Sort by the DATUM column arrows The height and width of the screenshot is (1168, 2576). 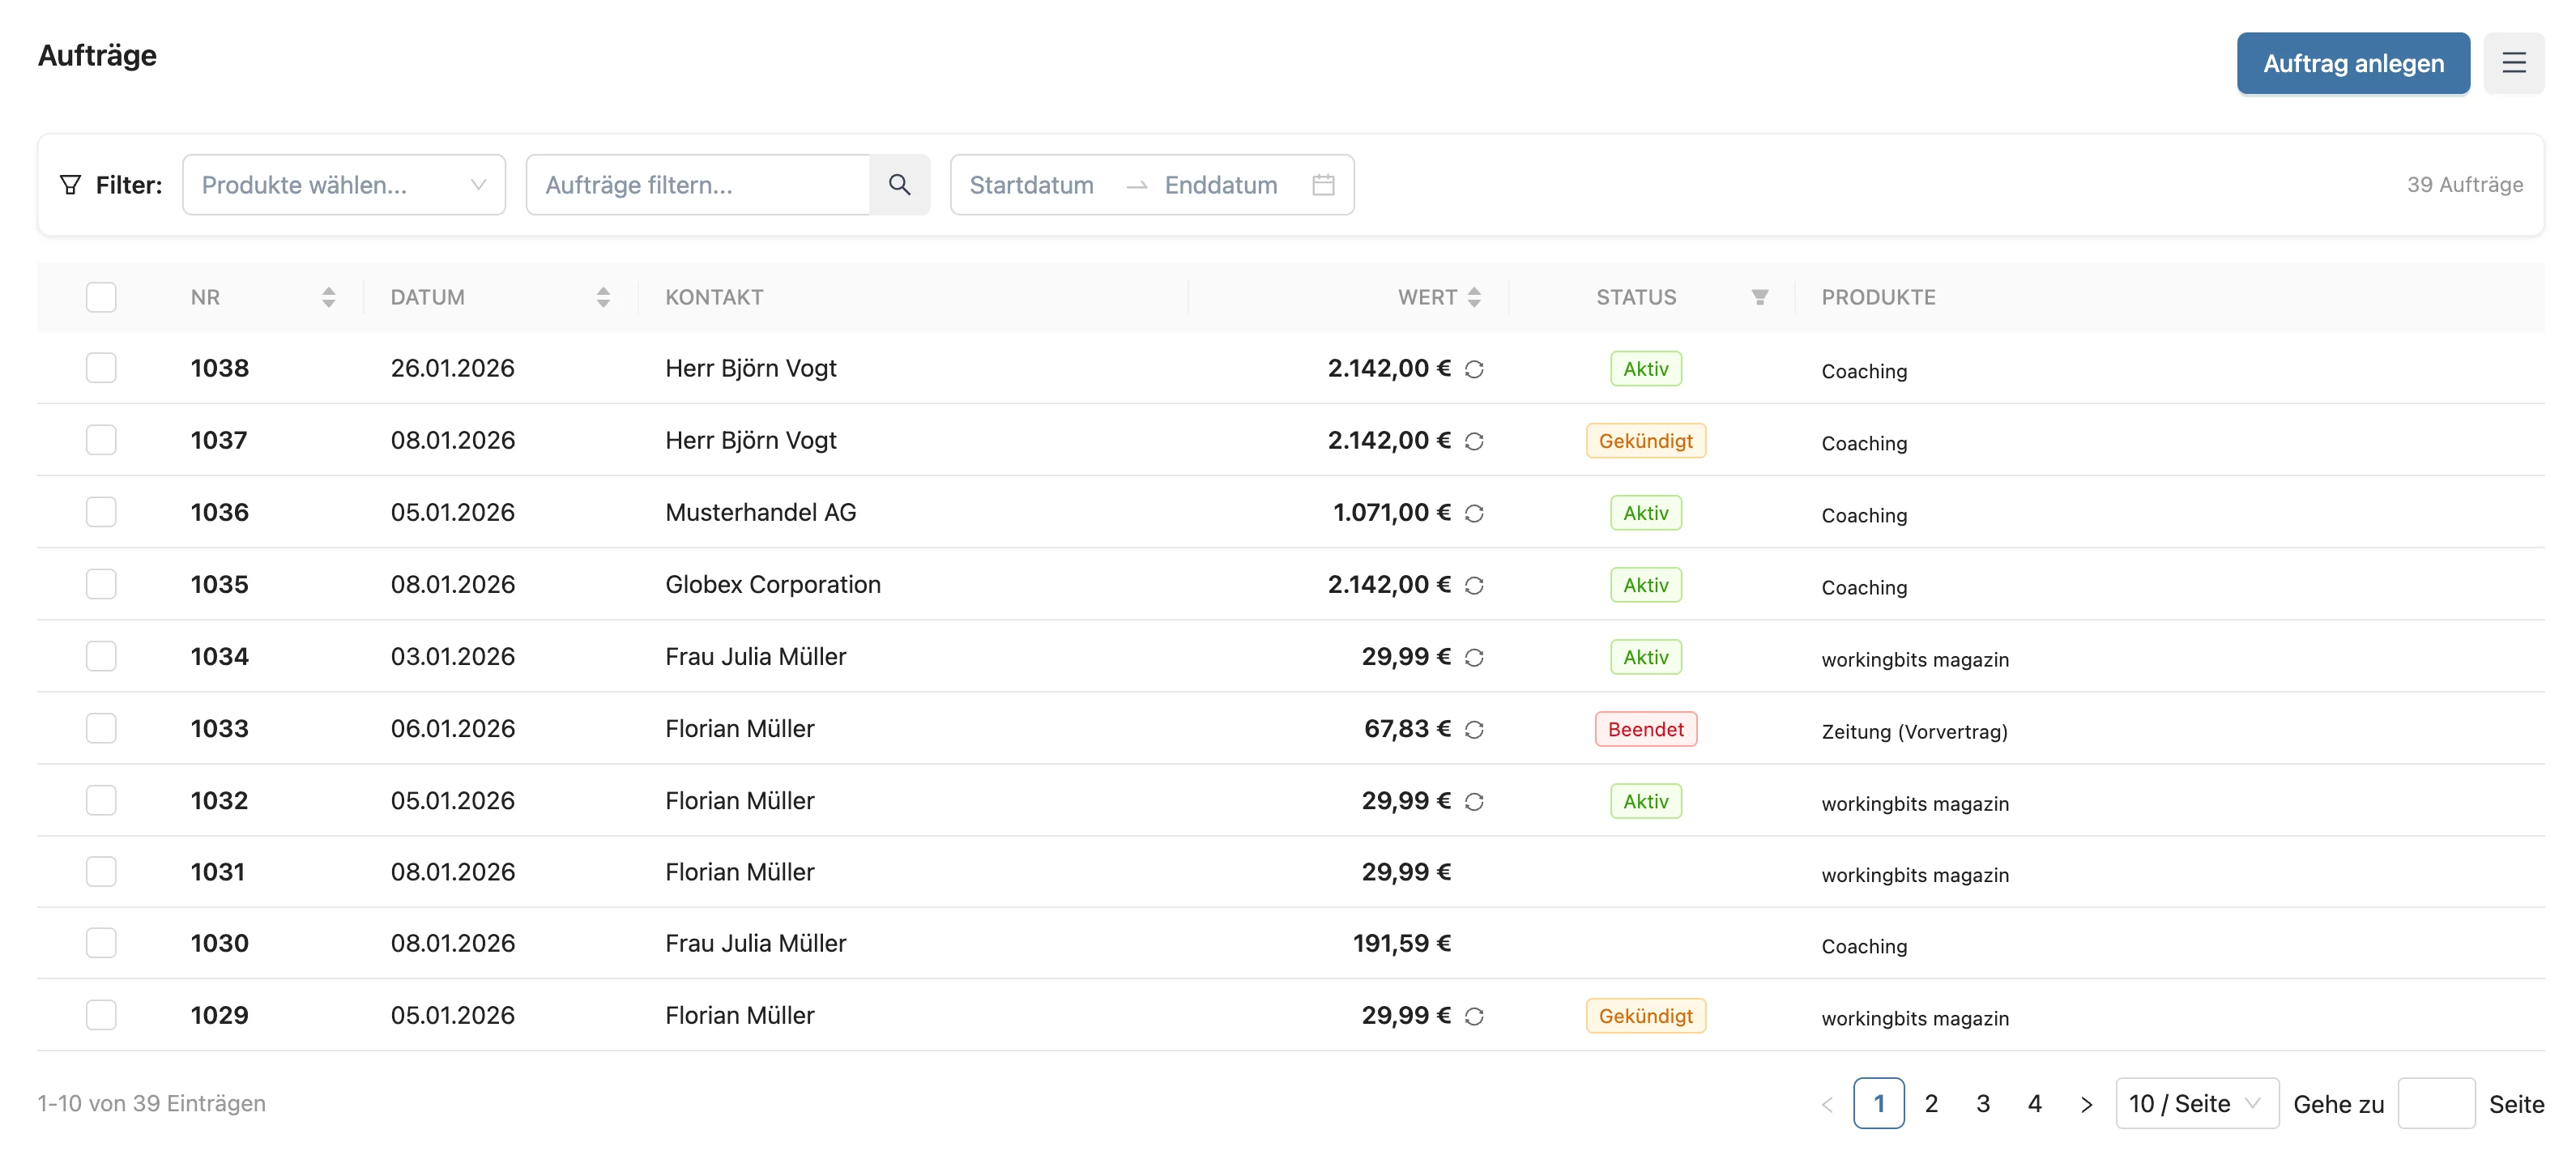pyautogui.click(x=602, y=297)
